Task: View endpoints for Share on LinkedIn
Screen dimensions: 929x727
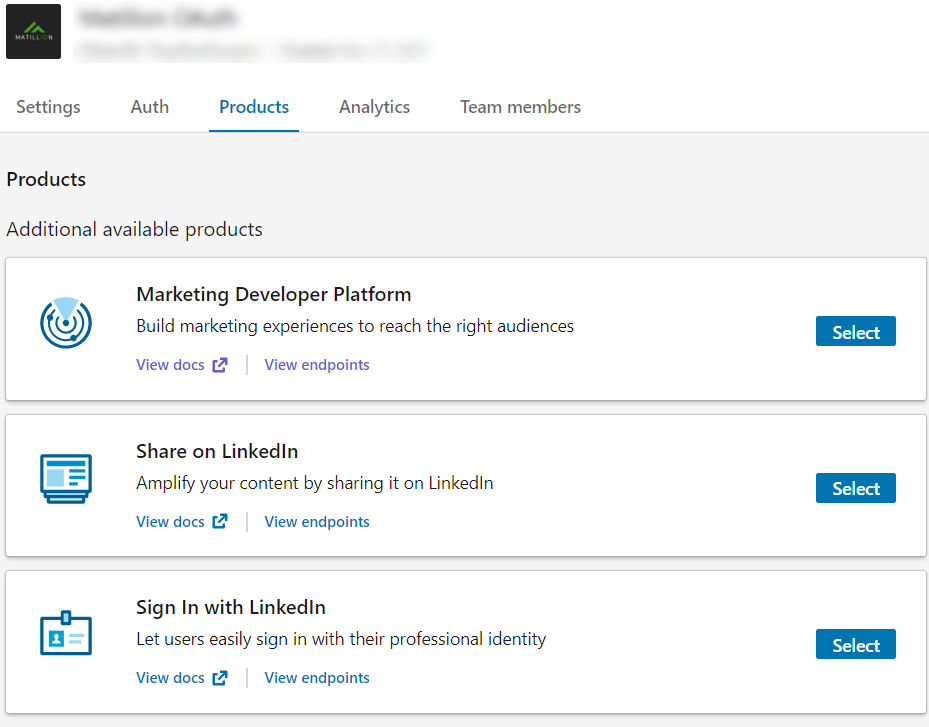Action: 317,521
